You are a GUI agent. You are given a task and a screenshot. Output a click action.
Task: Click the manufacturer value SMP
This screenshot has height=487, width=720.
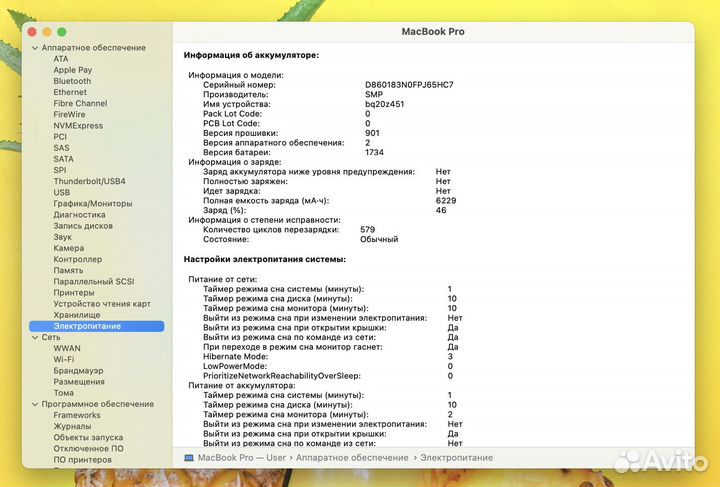click(x=374, y=95)
